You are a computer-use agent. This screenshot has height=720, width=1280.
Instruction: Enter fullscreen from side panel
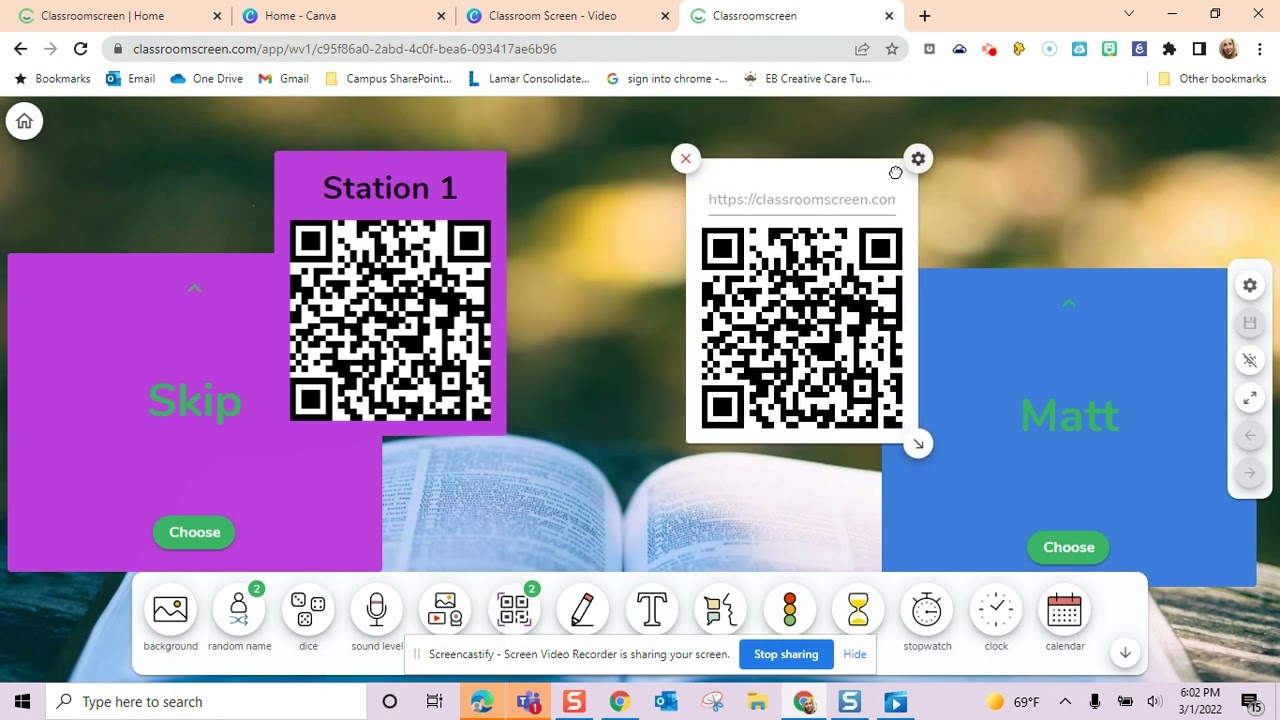[1250, 398]
